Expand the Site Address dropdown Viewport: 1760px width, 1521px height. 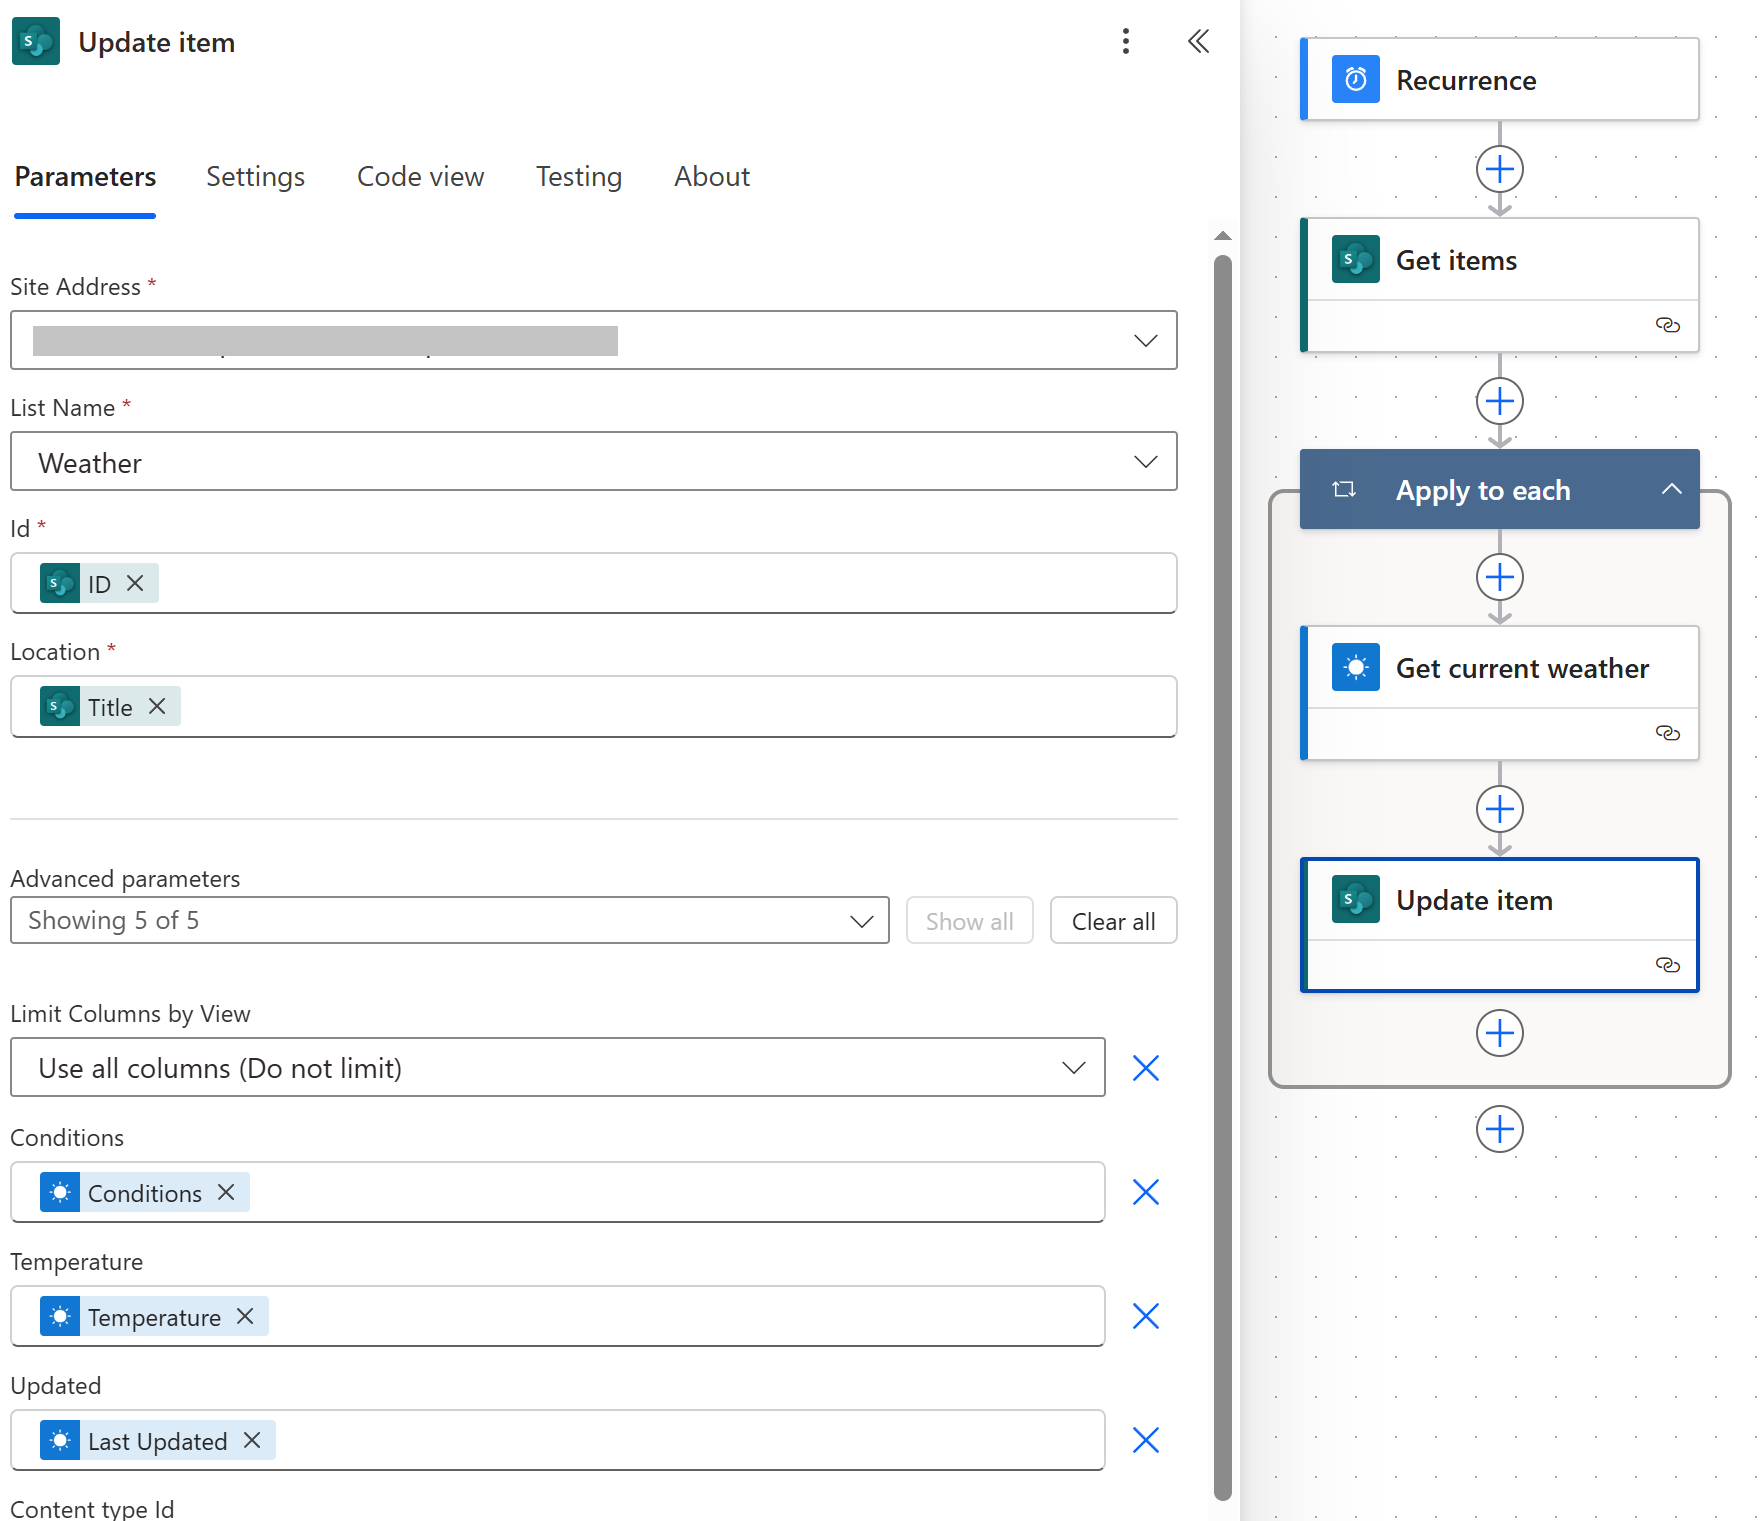[1145, 341]
